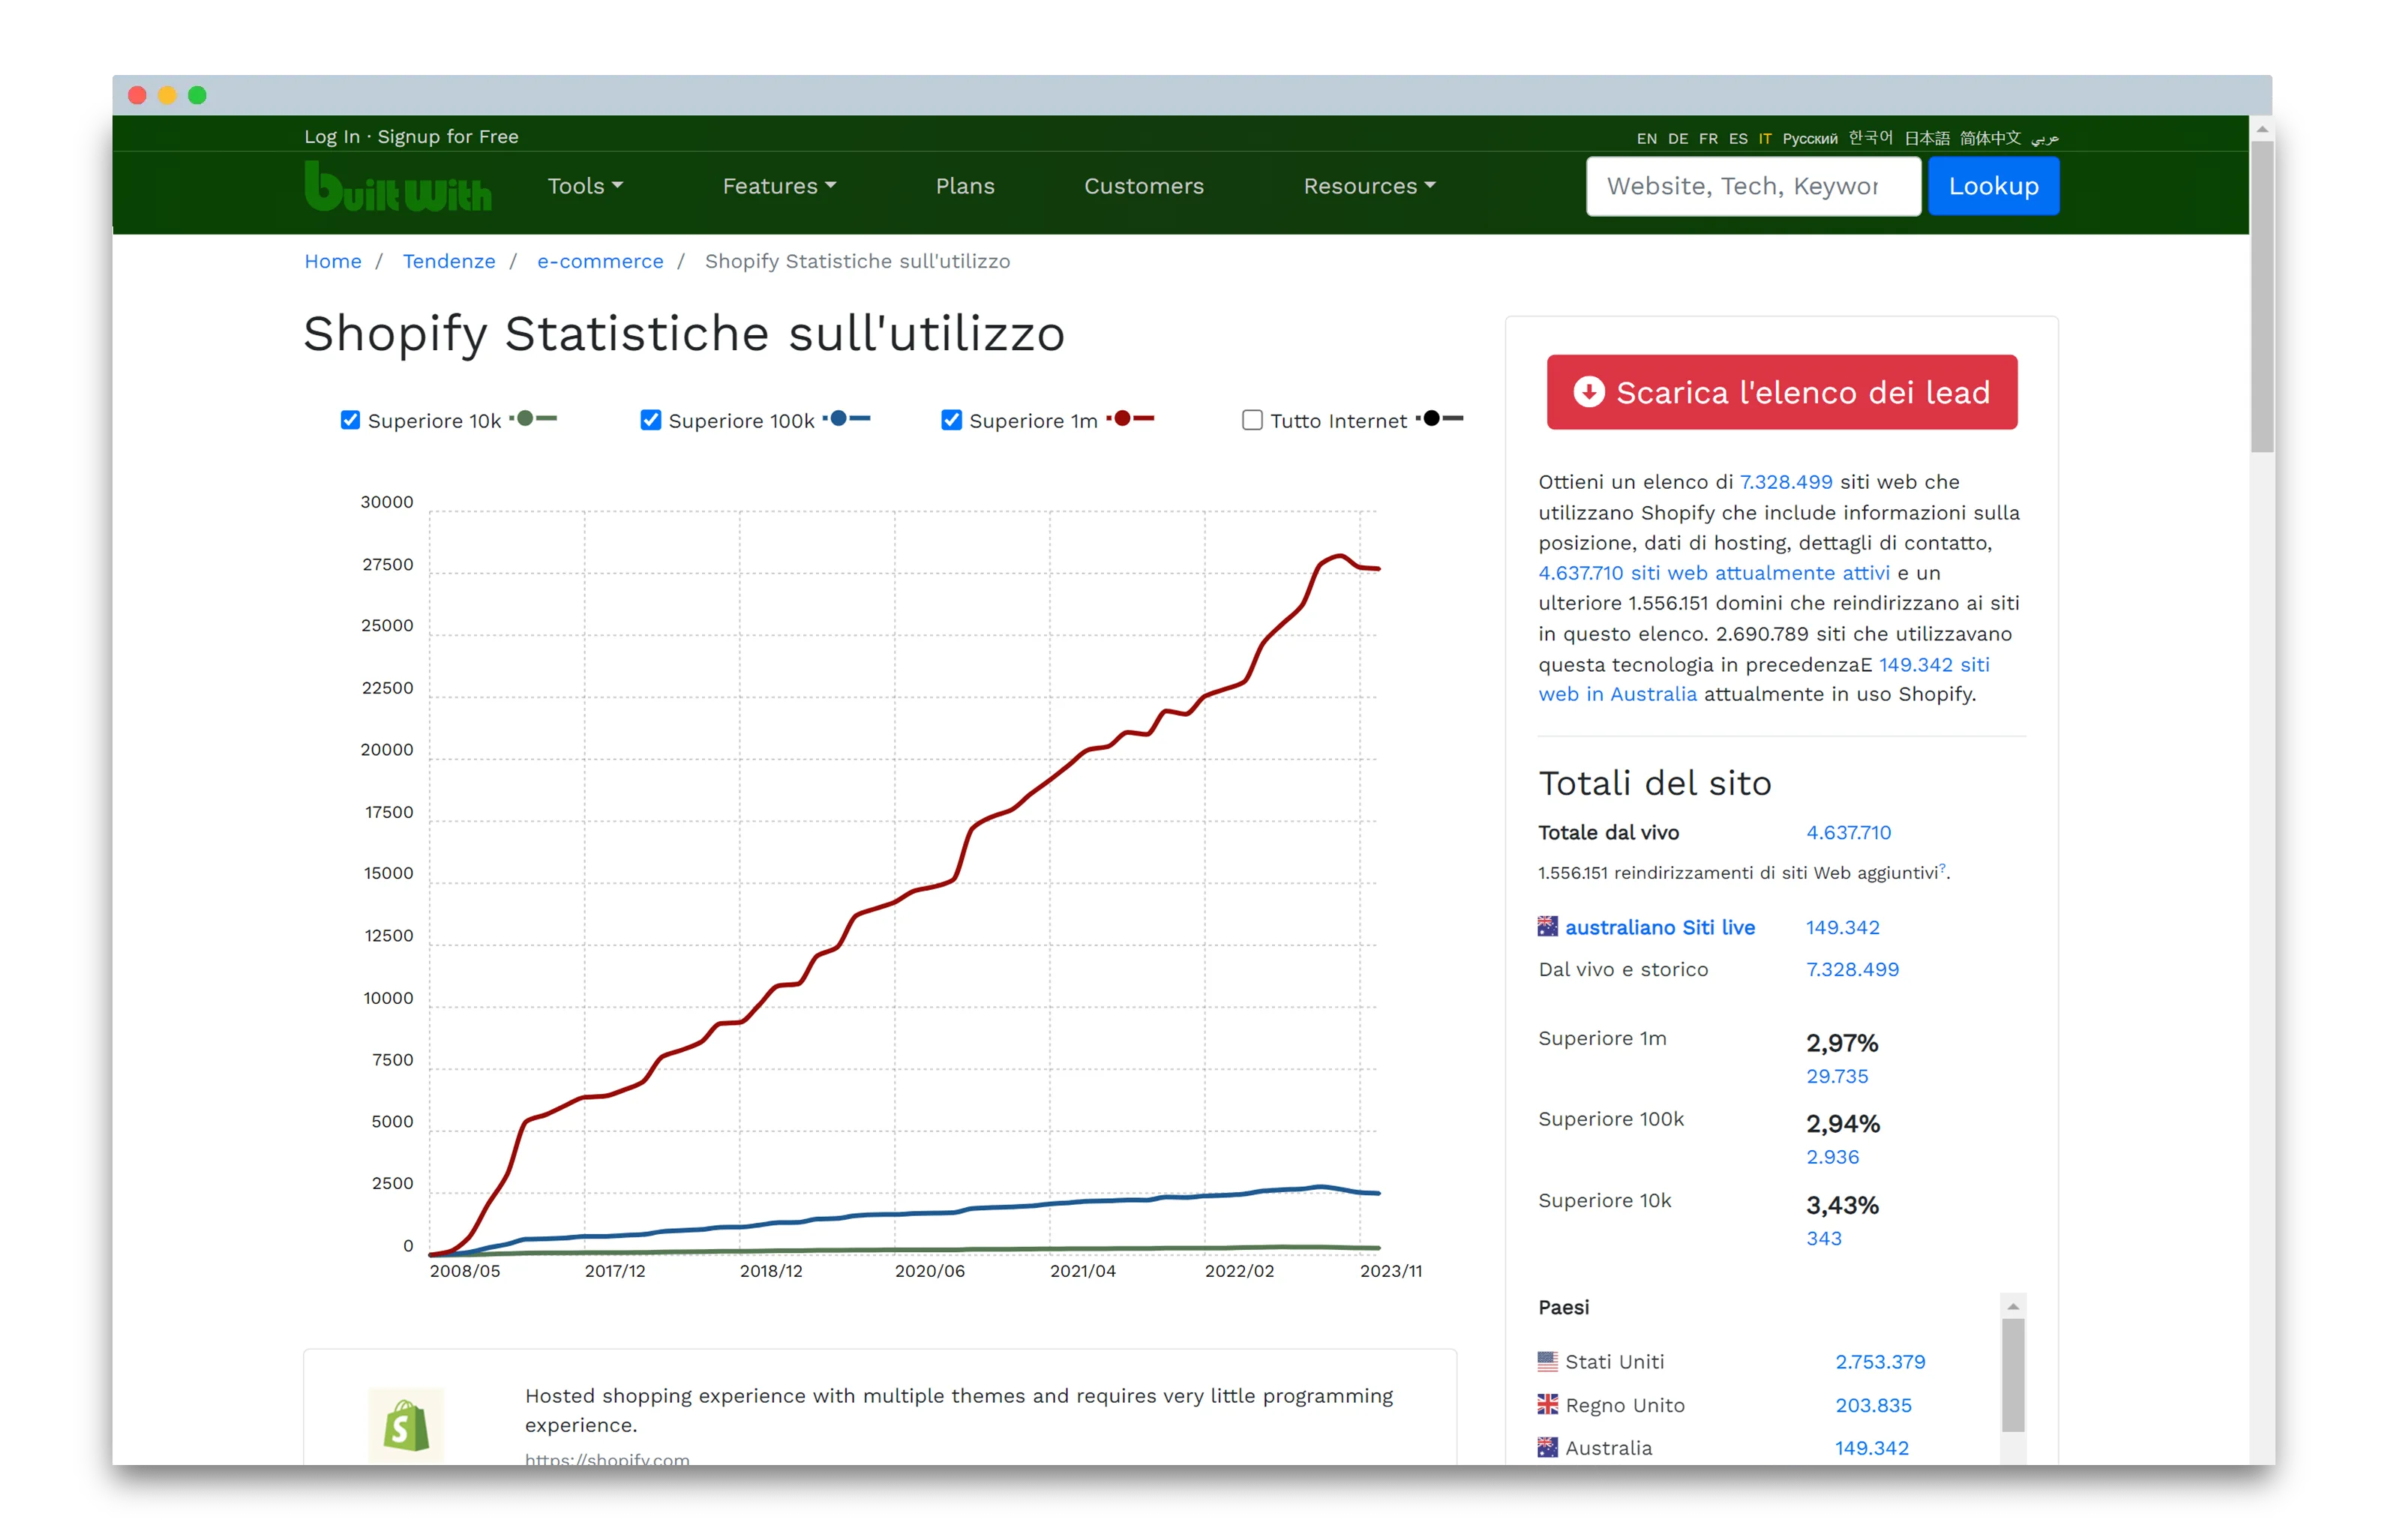Click the yellow minimize window button
The image size is (2385, 1540).
[x=167, y=95]
